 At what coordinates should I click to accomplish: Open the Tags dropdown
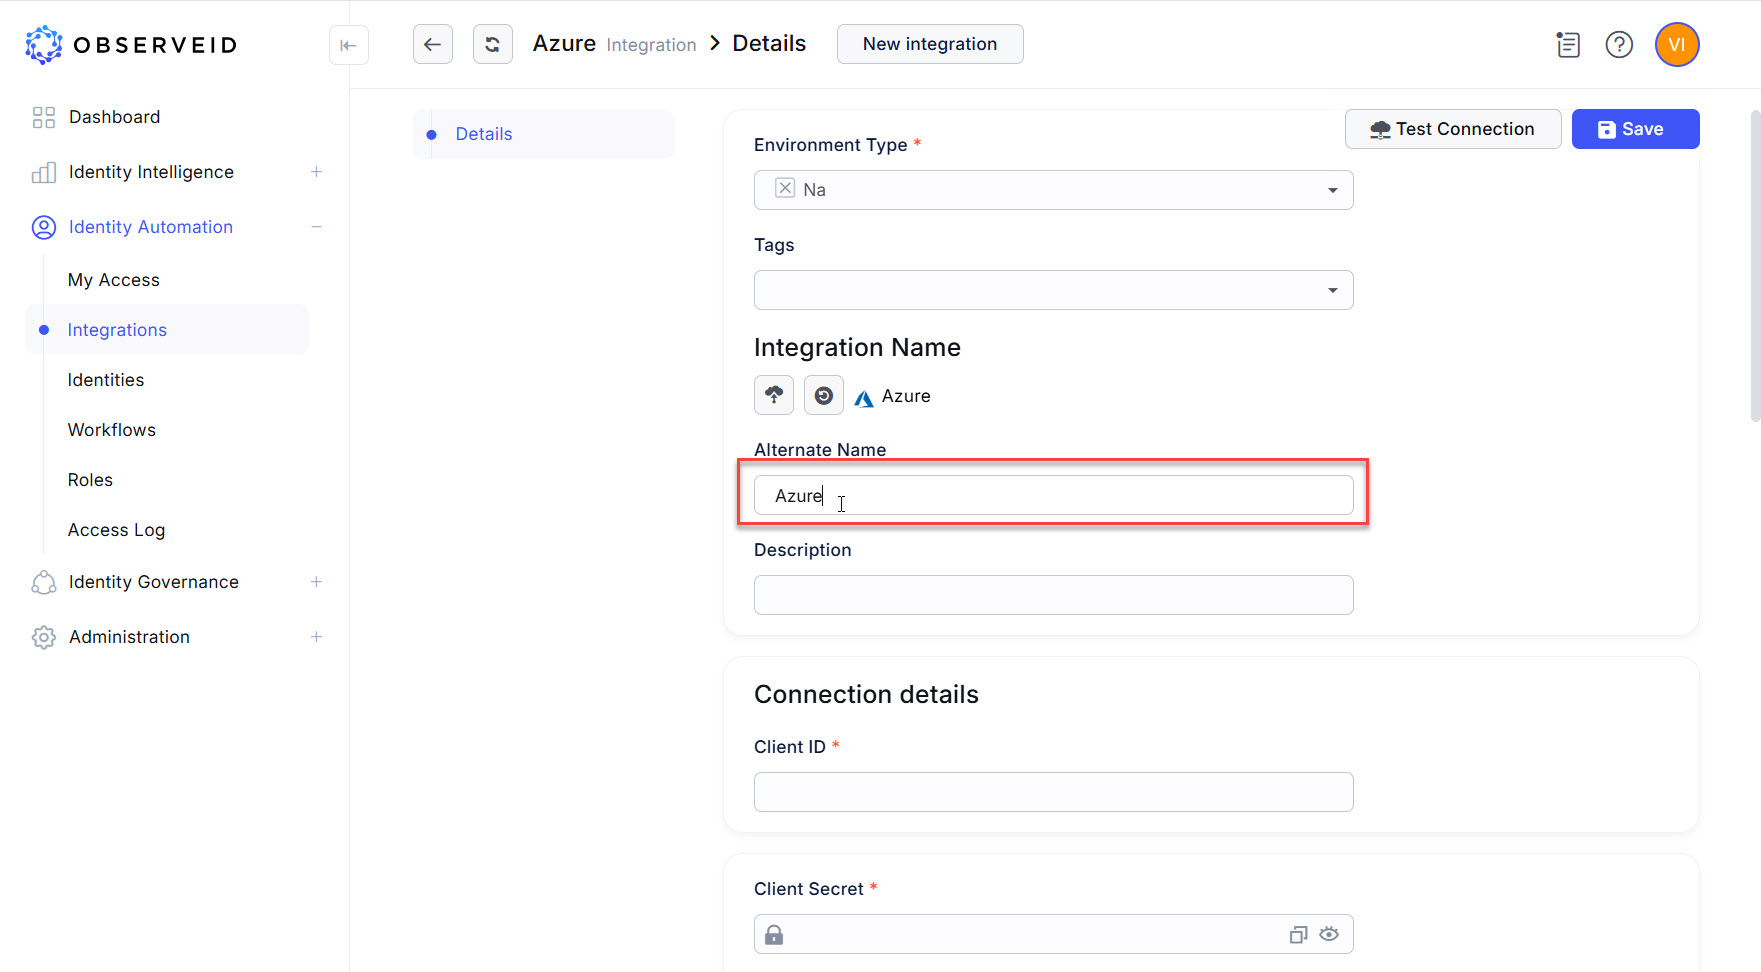1332,290
